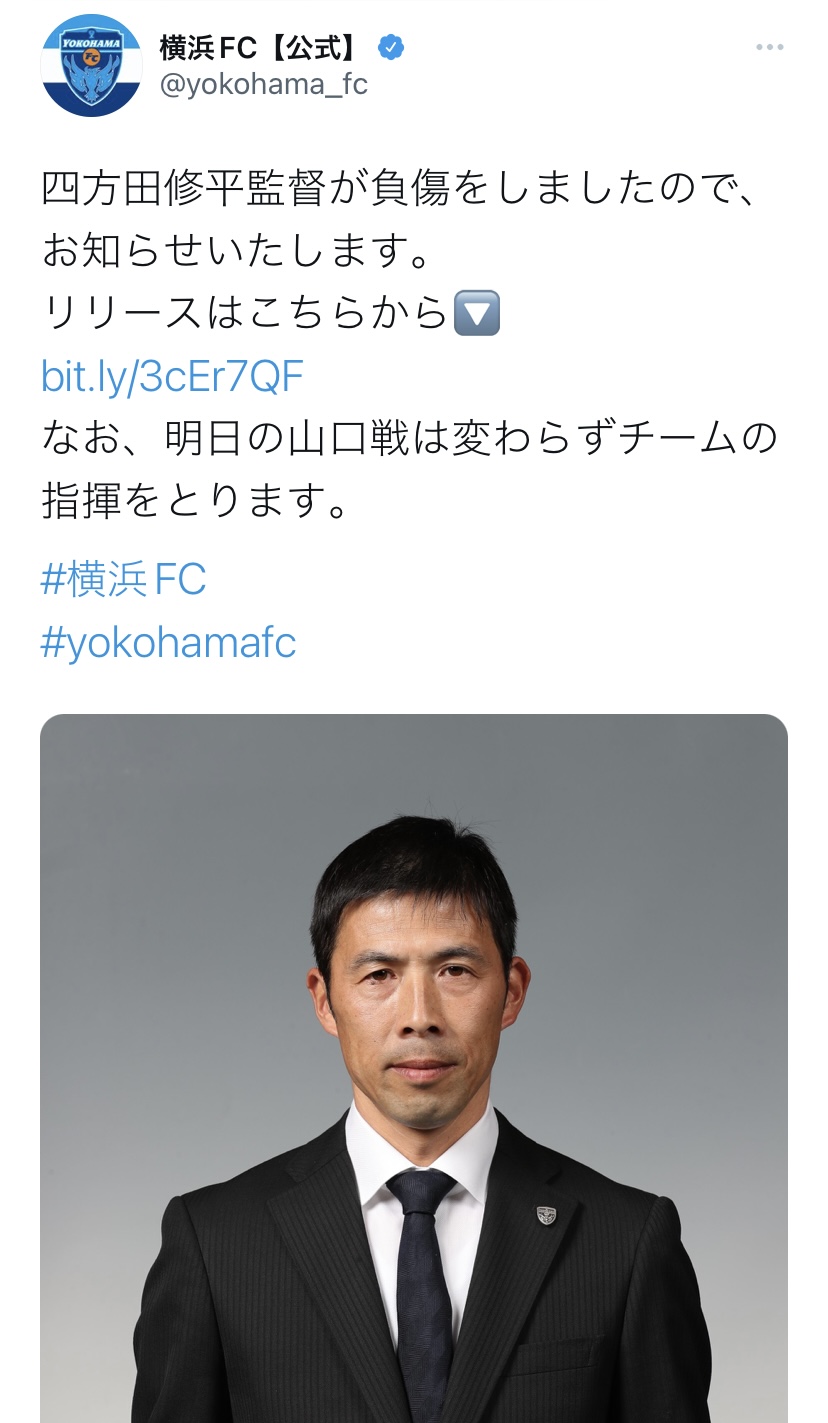Screen dimensions: 828x1423
Task: Tap the text リリースはこちらから
Action: pos(246,314)
